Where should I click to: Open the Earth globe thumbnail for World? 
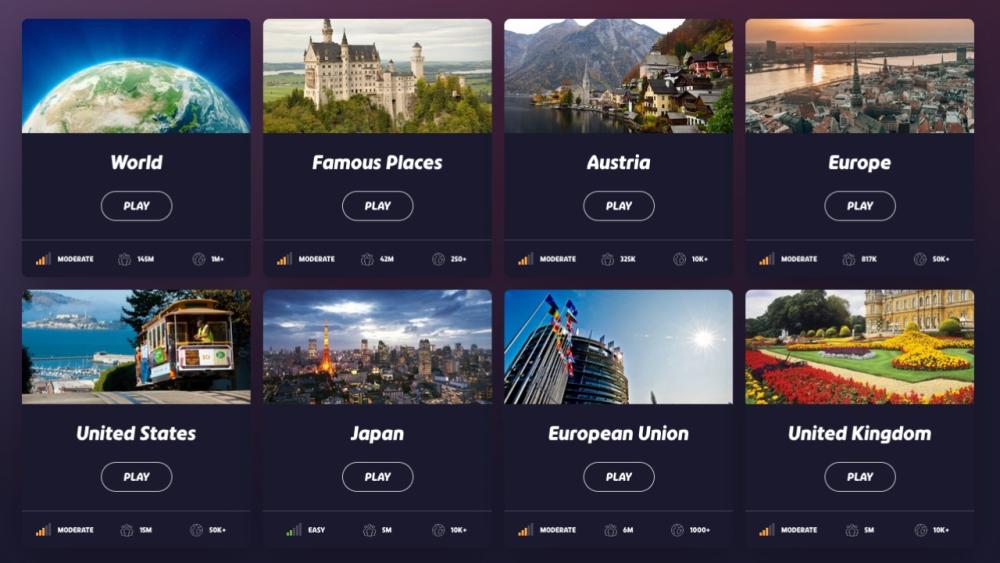click(x=136, y=76)
